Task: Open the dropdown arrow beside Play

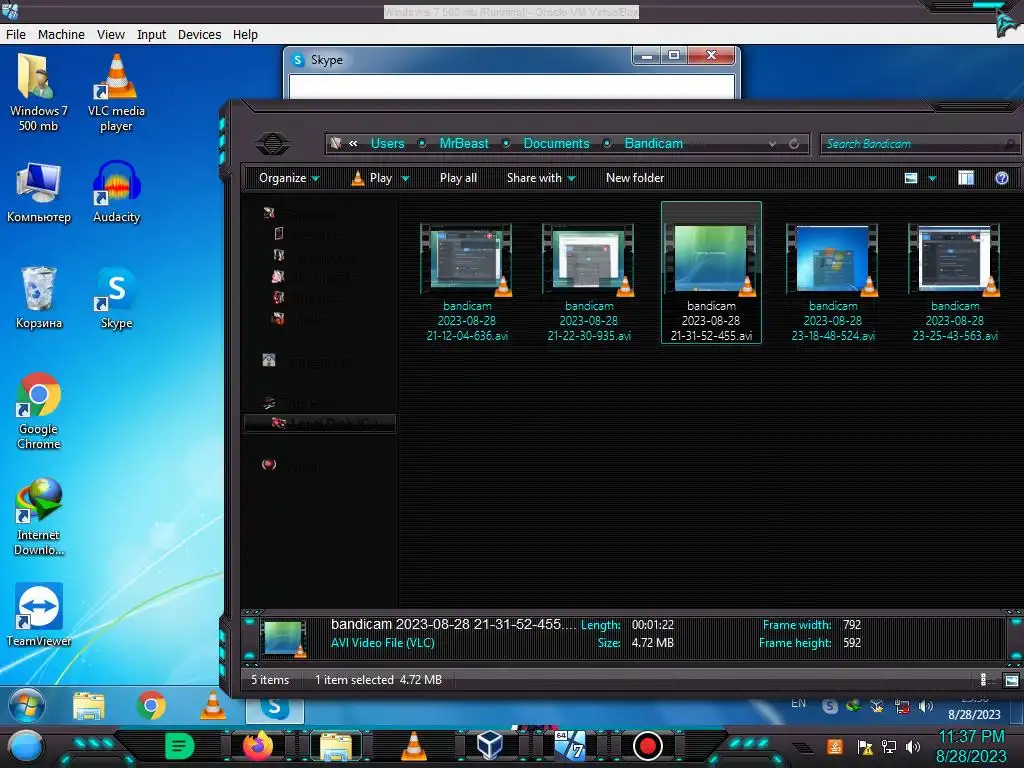Action: point(405,178)
